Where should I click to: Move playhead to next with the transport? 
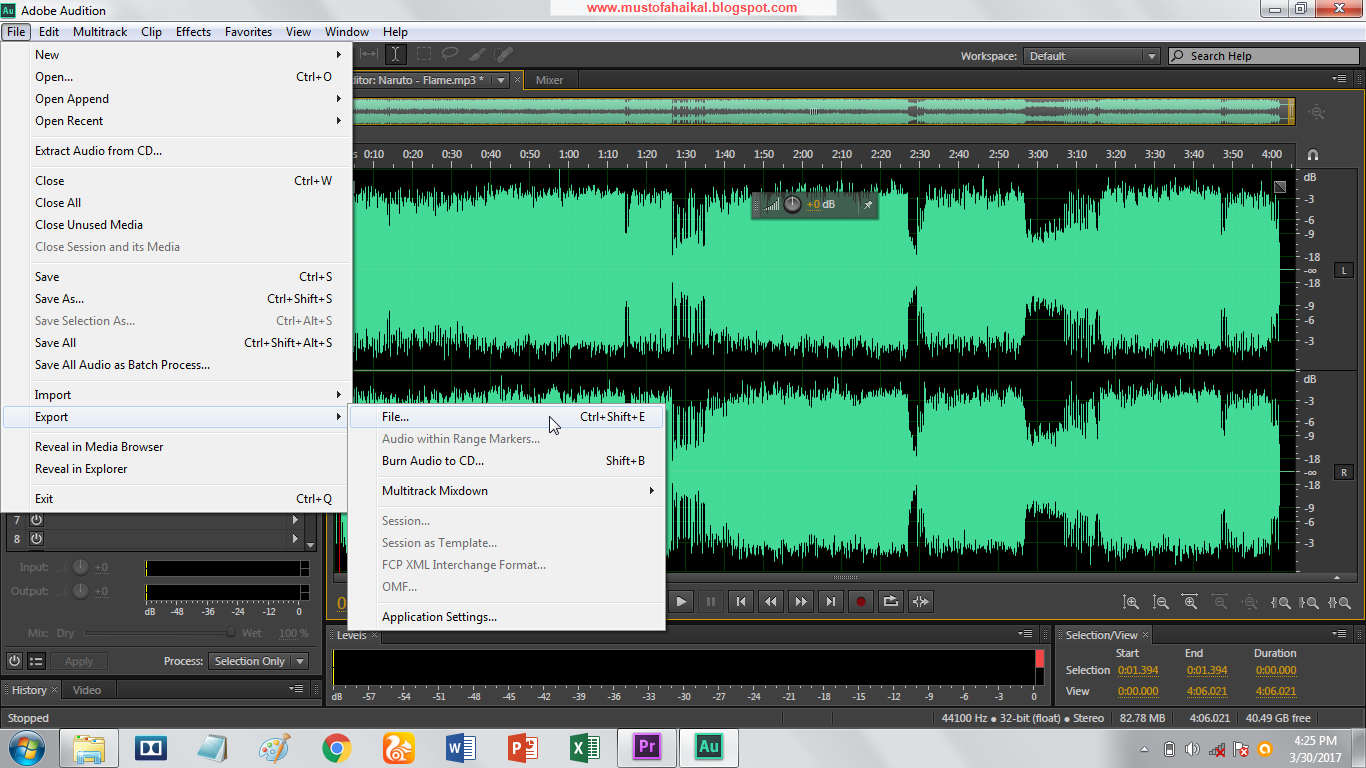coord(830,601)
